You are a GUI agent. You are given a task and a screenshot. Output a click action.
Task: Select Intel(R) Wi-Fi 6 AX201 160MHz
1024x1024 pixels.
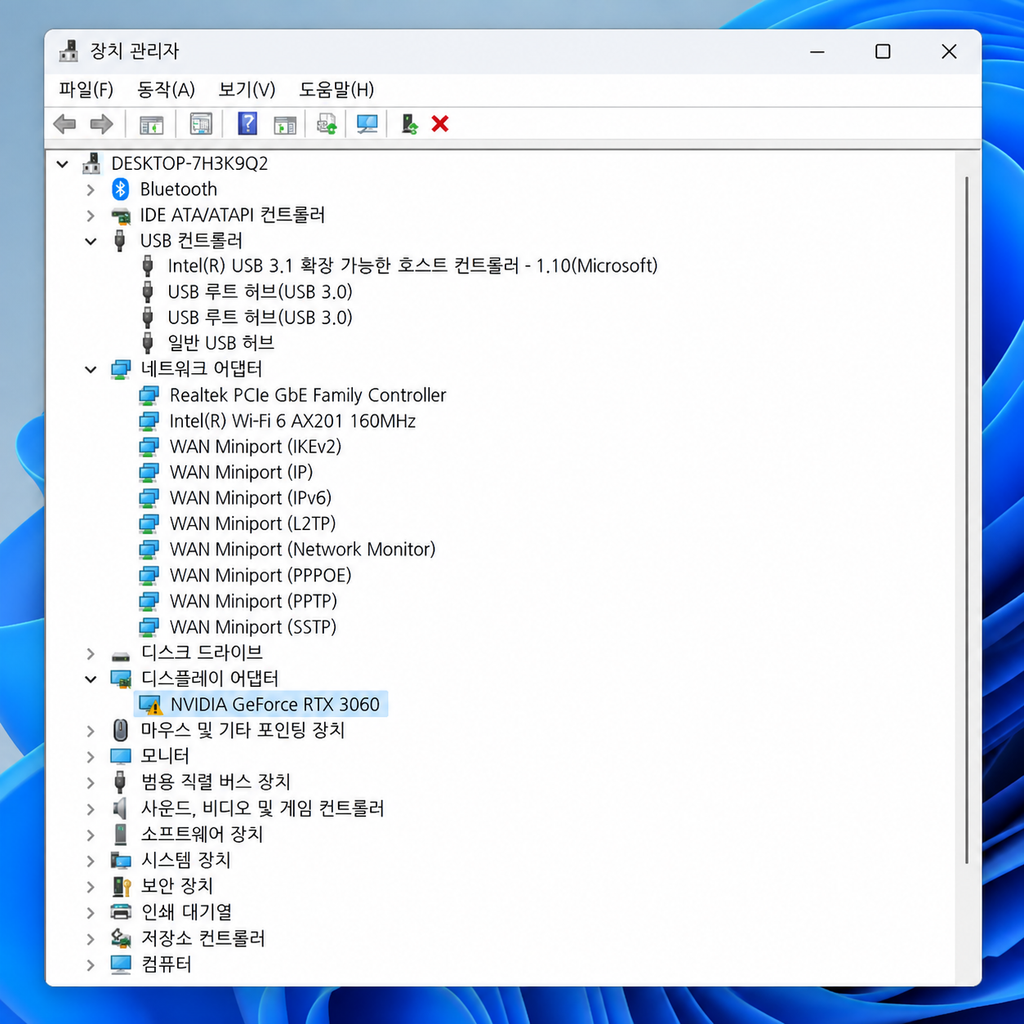coord(292,421)
